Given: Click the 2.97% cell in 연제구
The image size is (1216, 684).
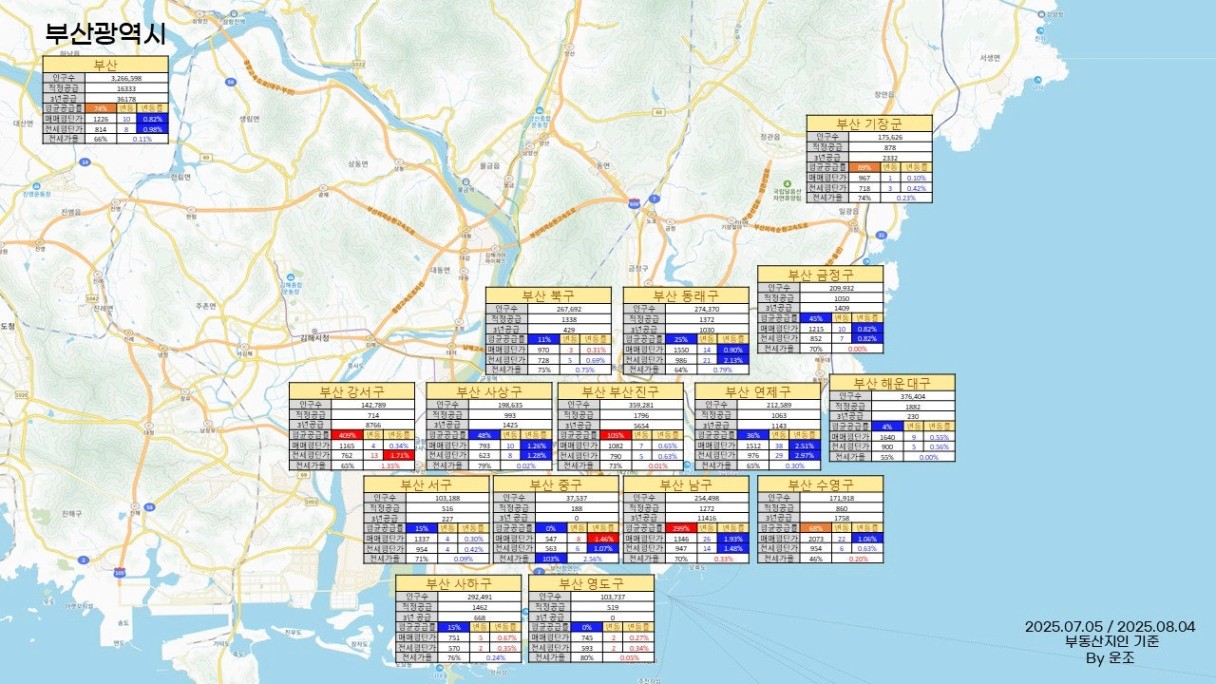Looking at the screenshot, I should pos(804,455).
